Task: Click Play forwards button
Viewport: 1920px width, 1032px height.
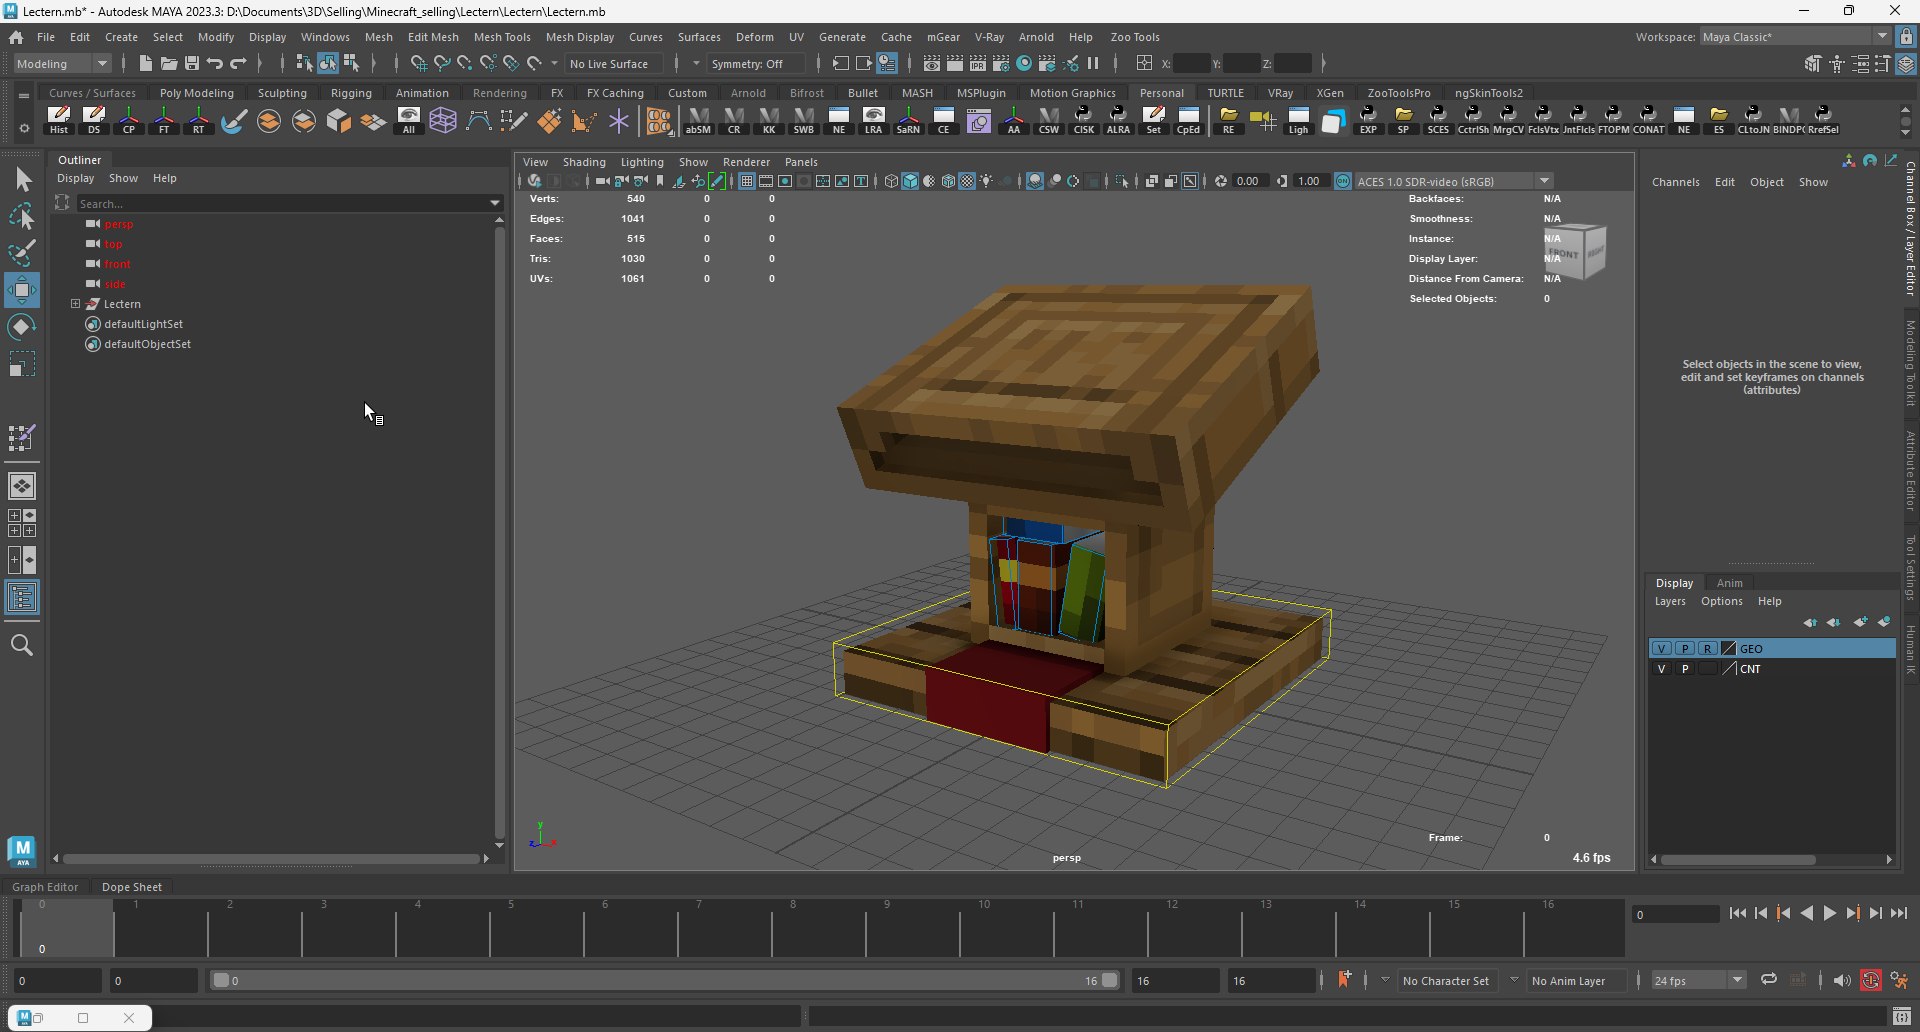Action: coord(1829,913)
